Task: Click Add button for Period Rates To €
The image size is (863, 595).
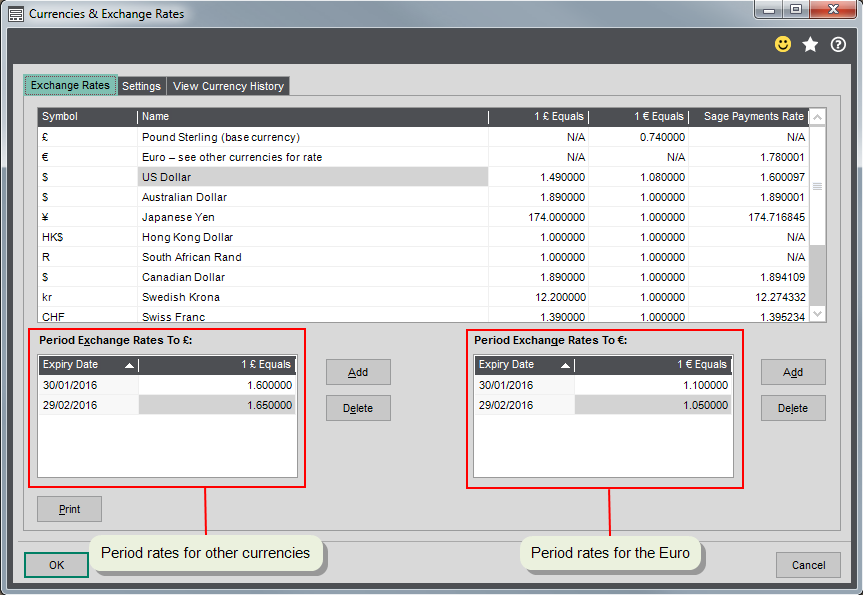Action: click(x=793, y=372)
